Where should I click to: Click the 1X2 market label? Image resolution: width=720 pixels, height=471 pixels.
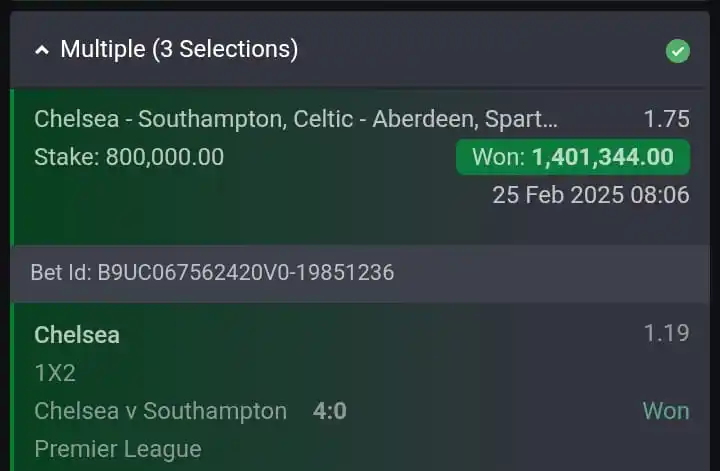click(x=55, y=373)
